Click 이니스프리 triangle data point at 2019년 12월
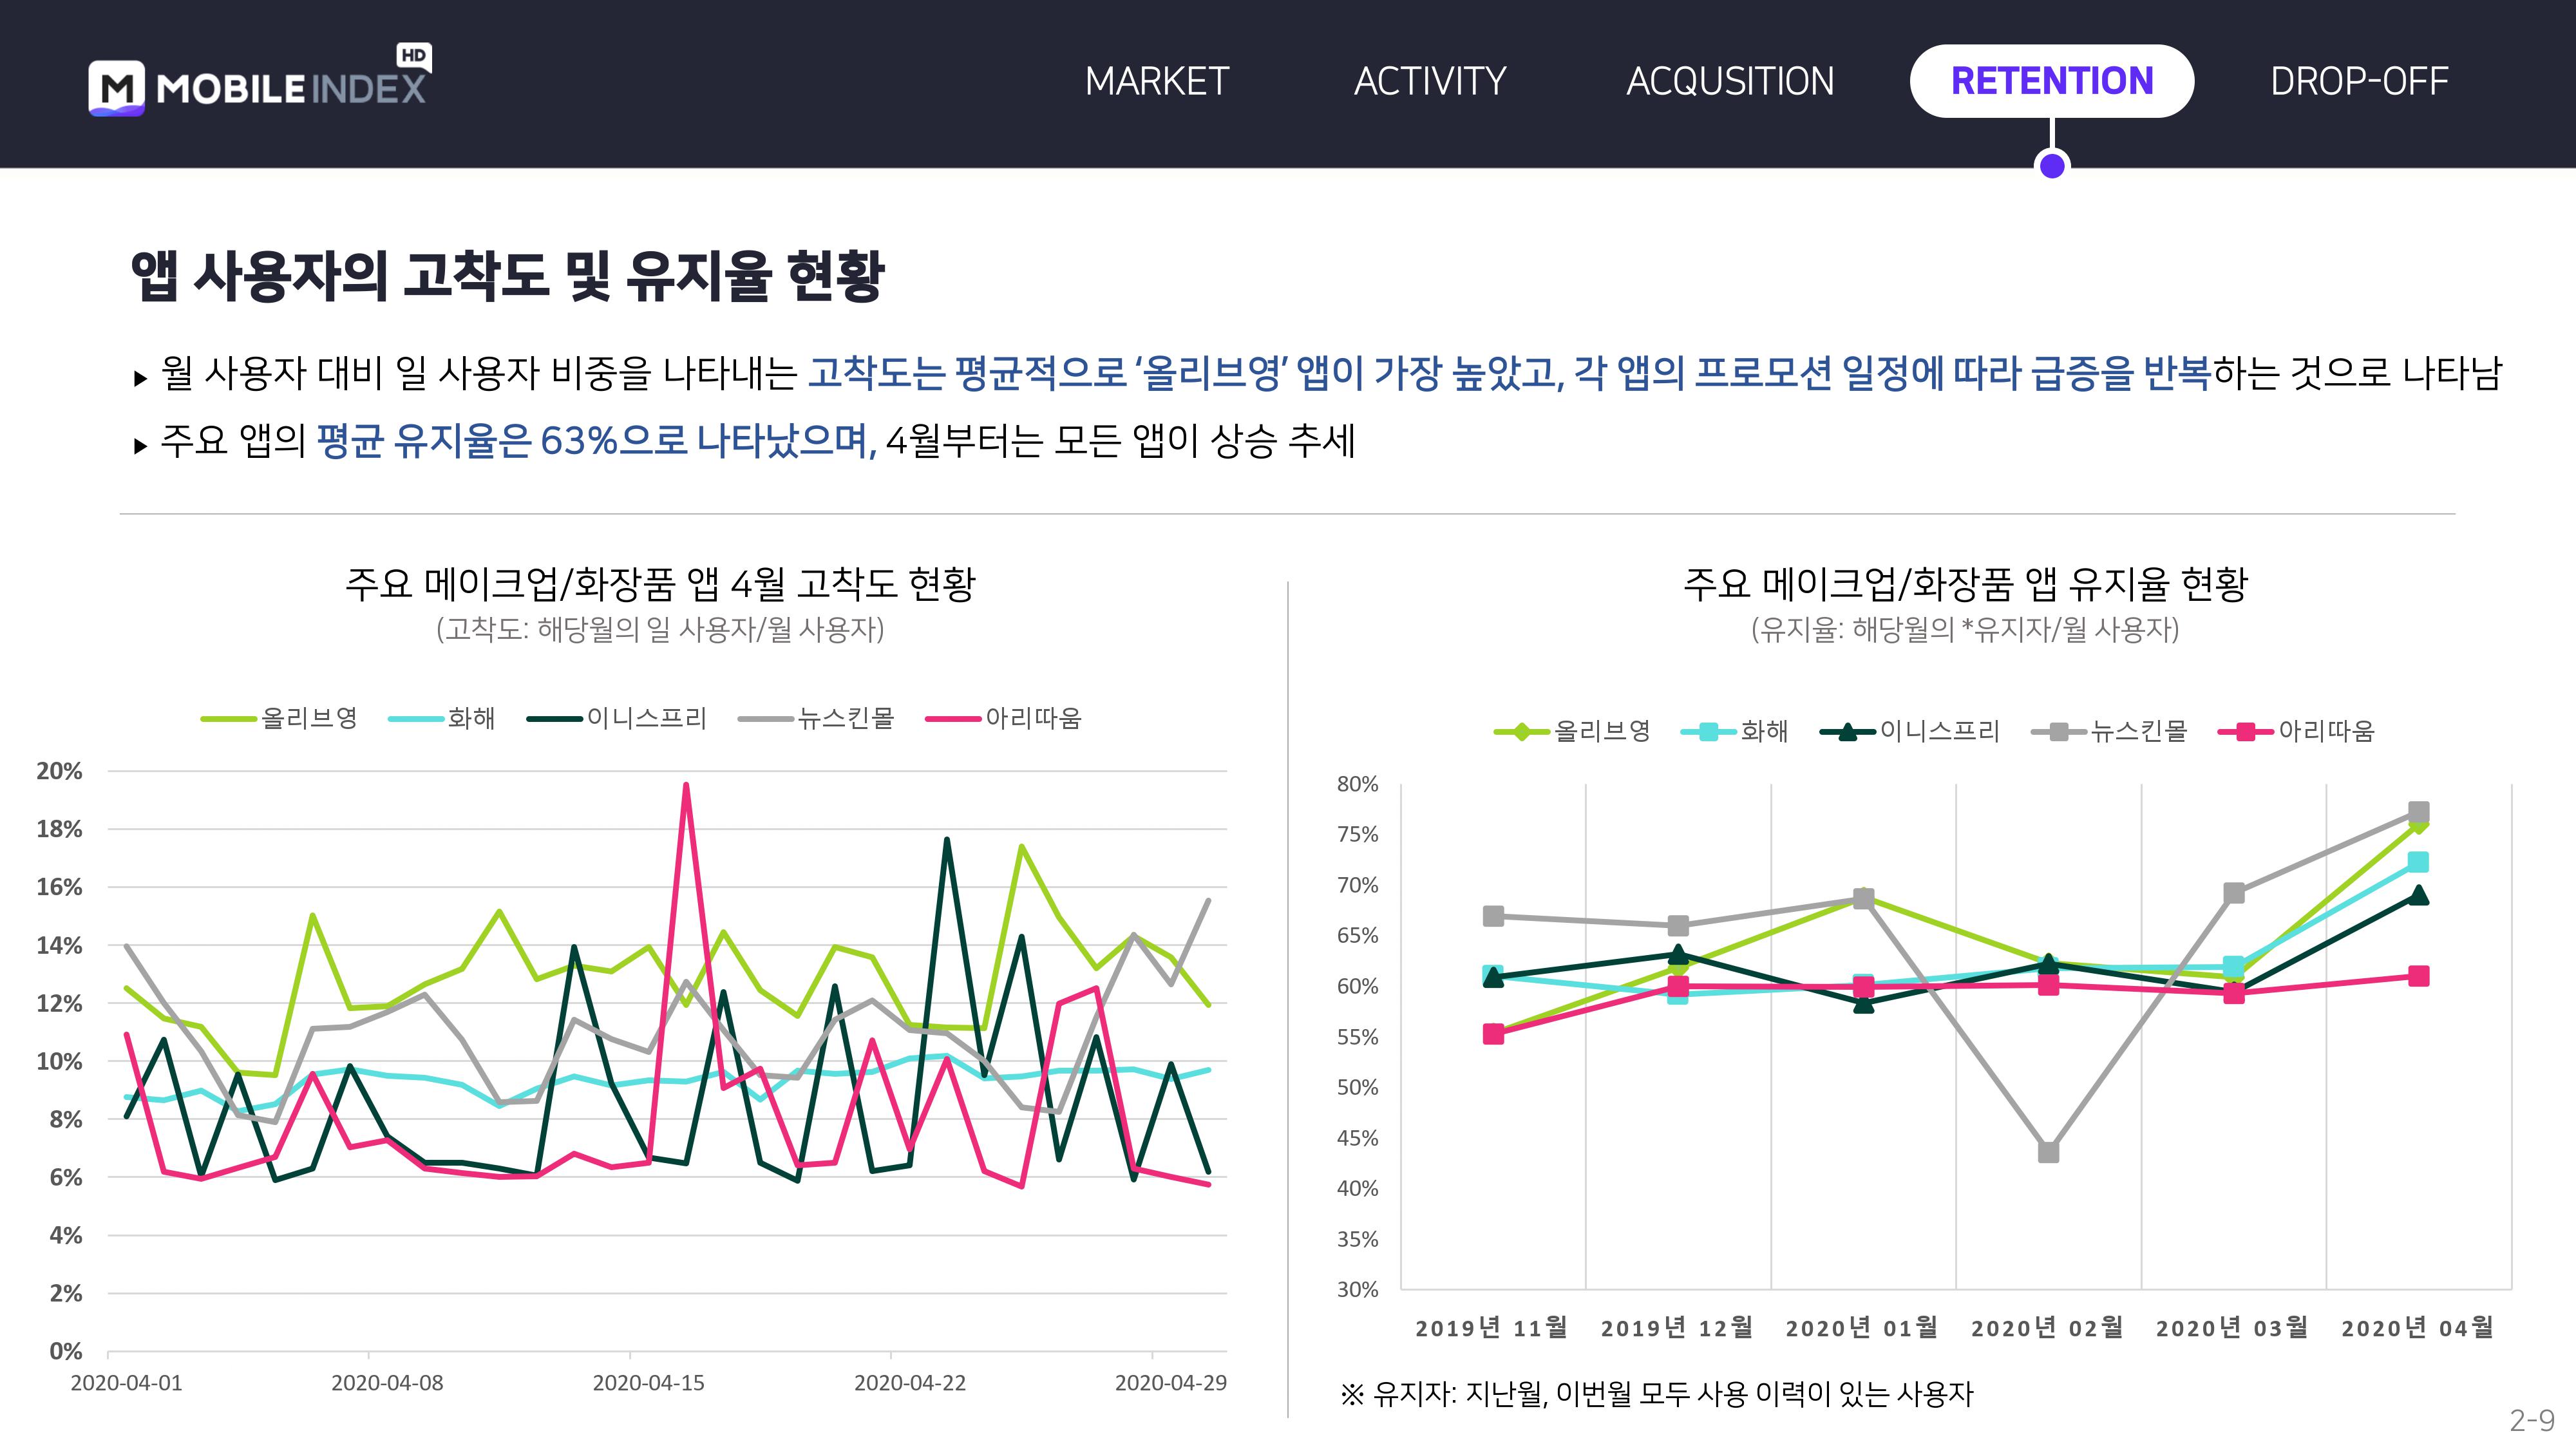Screen dimensions: 2576x1449 [1678, 954]
